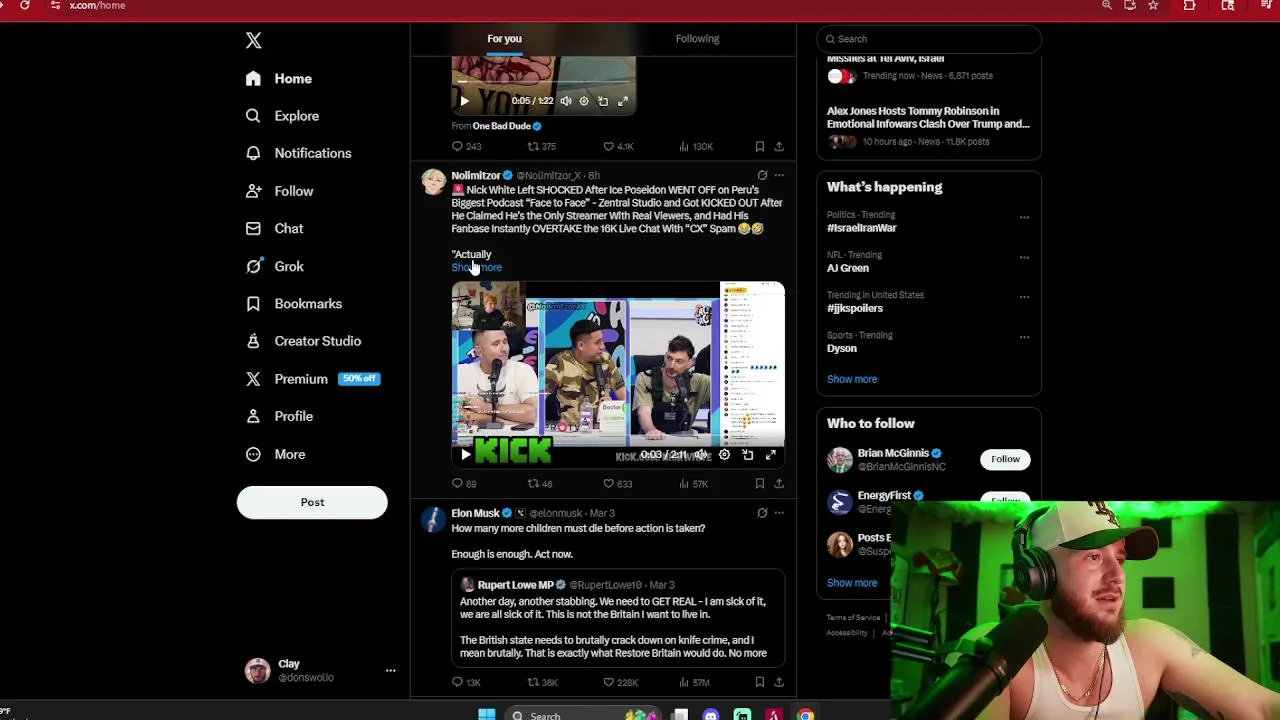This screenshot has width=1280, height=720.
Task: Mute the One Bad Dude video
Action: coord(566,101)
